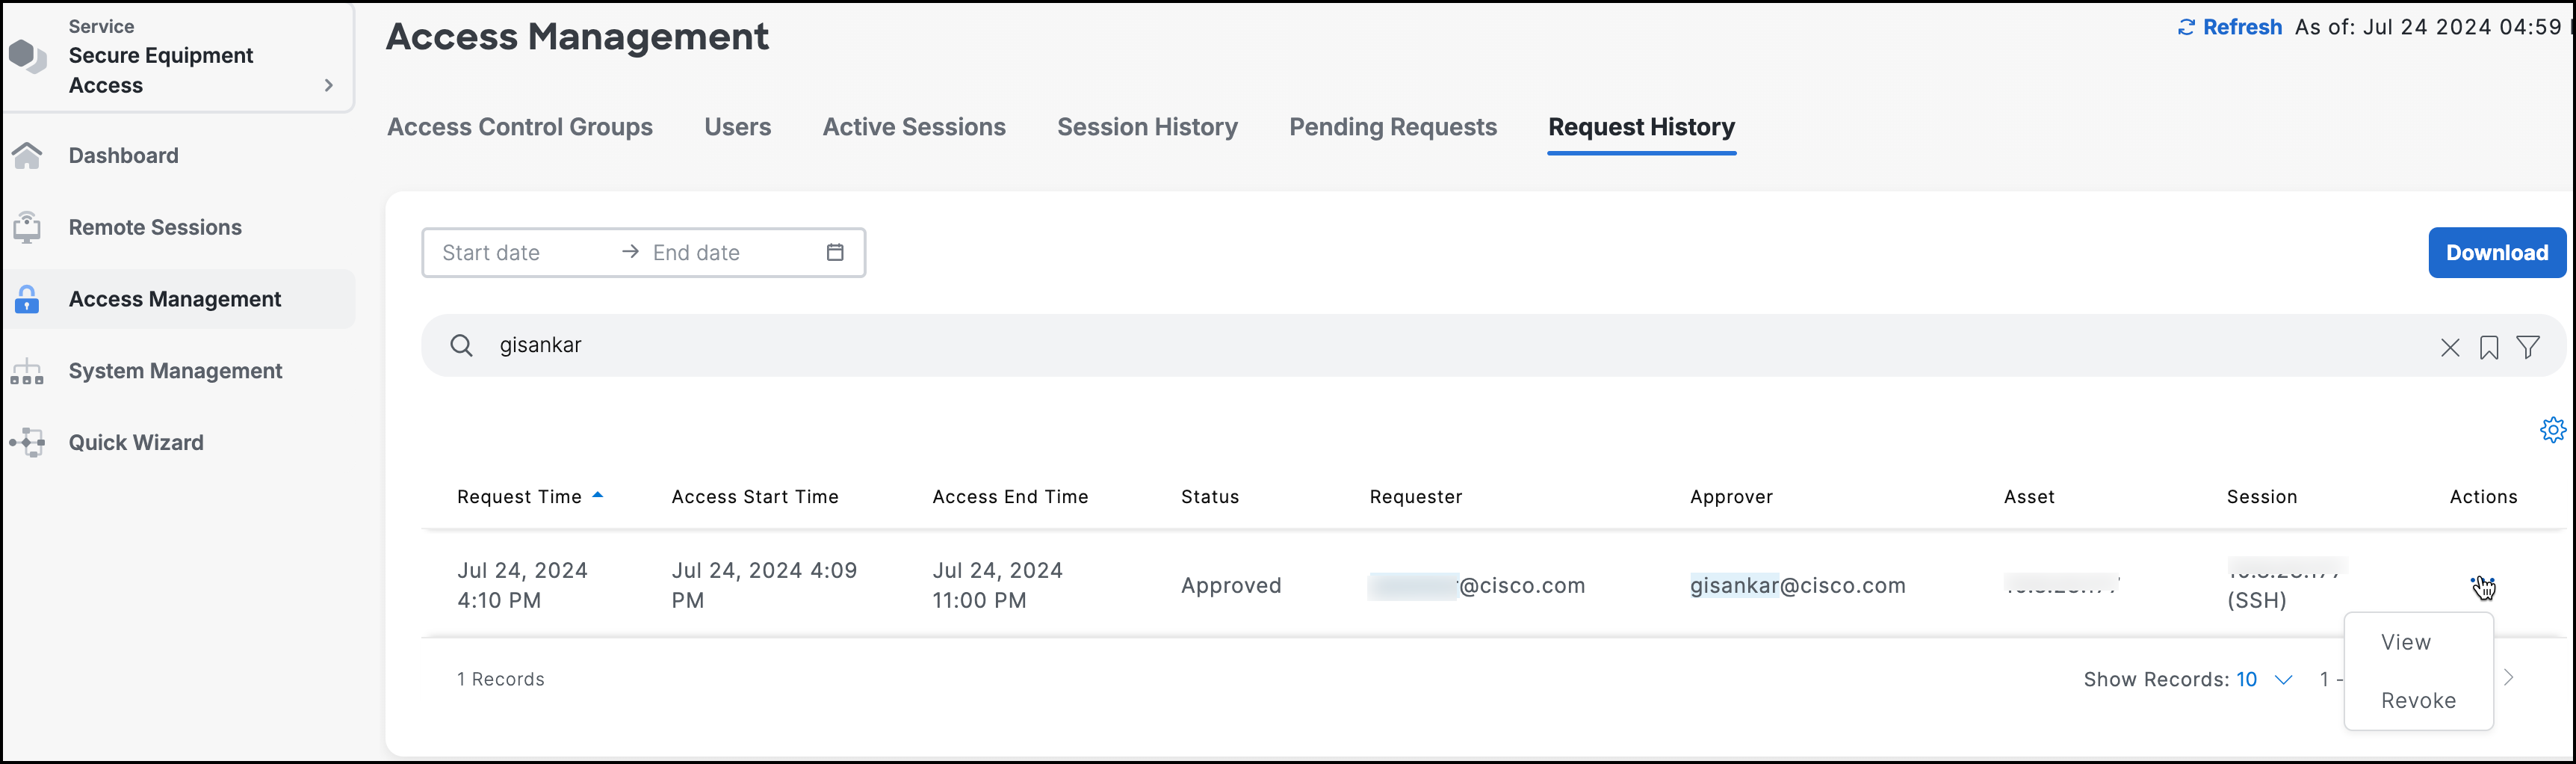Select Revoke from the actions menu
This screenshot has width=2576, height=764.
2418,700
